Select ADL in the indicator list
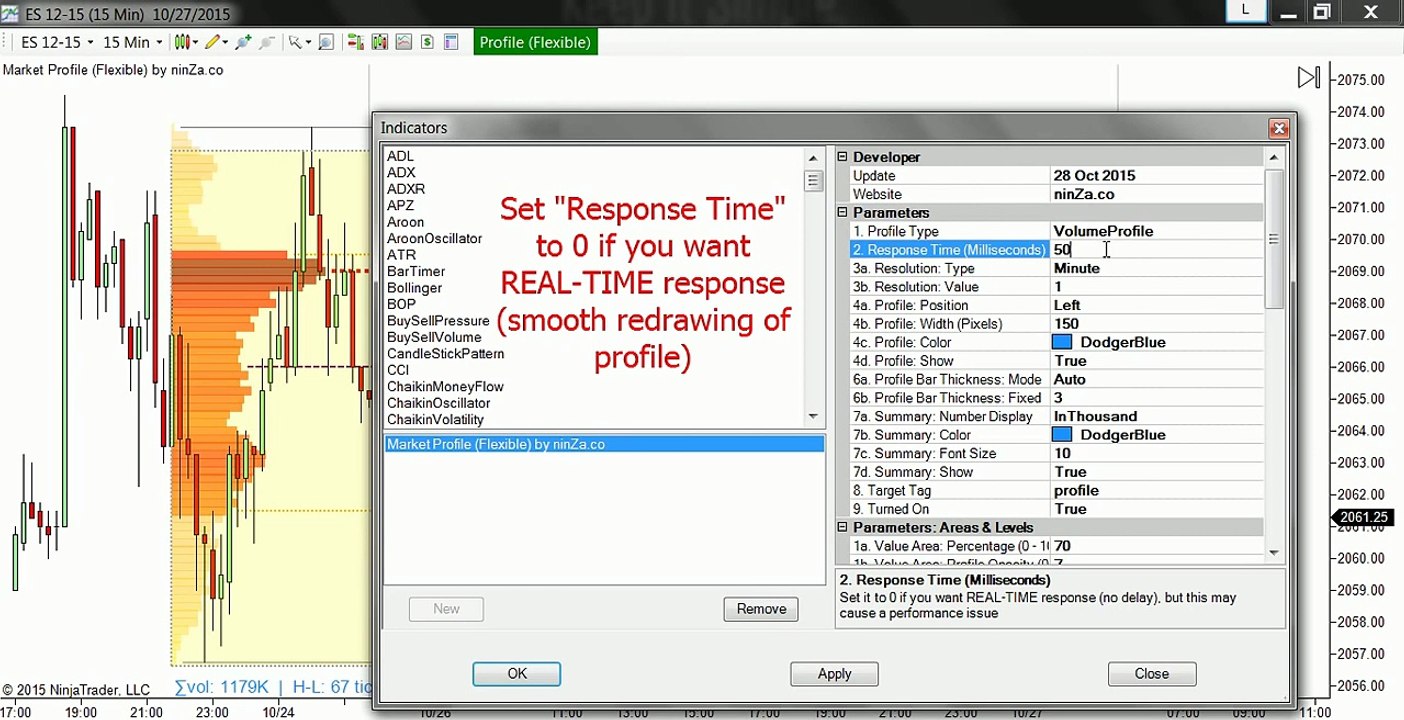The height and width of the screenshot is (720, 1404). [400, 156]
